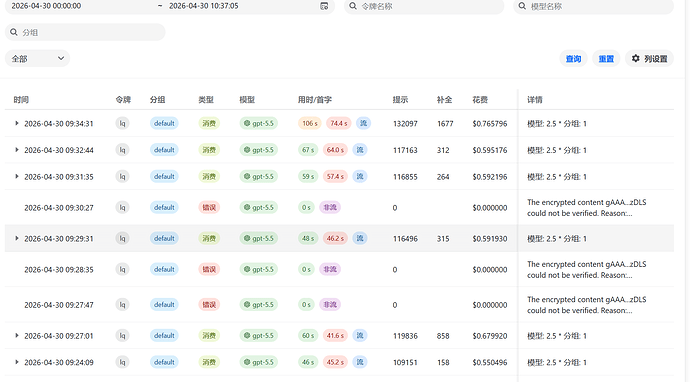Click the start date 2026-04-30 00:00:00 field
The image size is (690, 382).
[46, 6]
